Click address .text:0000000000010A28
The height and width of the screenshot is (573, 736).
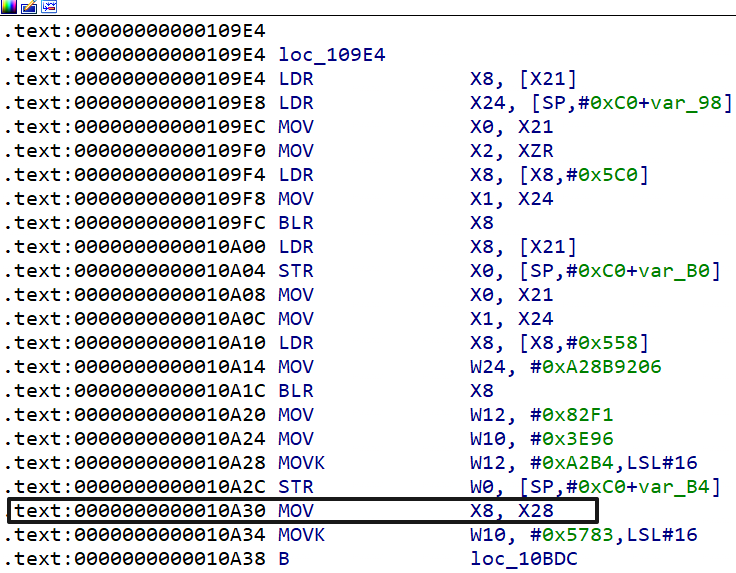(135, 463)
